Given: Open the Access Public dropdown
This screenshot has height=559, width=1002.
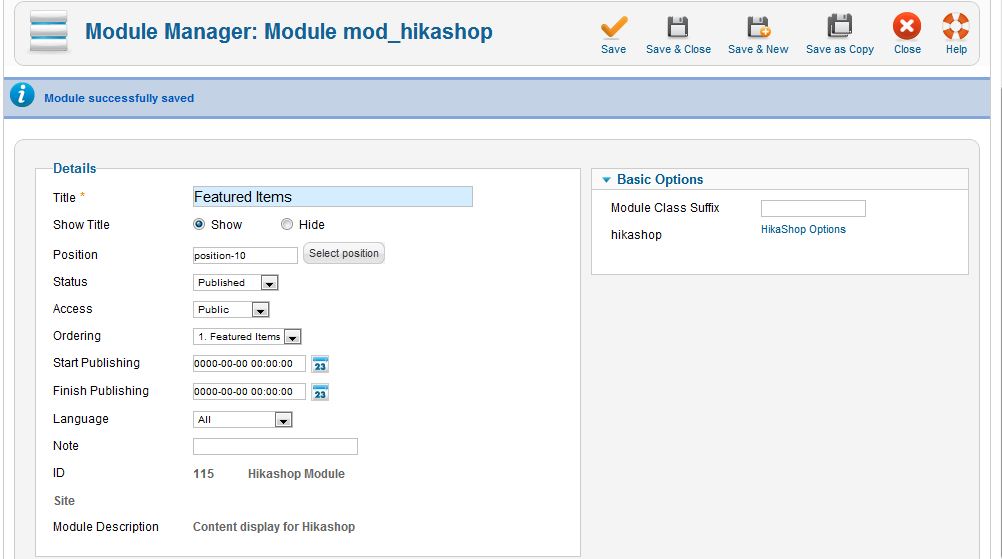Looking at the screenshot, I should 231,310.
